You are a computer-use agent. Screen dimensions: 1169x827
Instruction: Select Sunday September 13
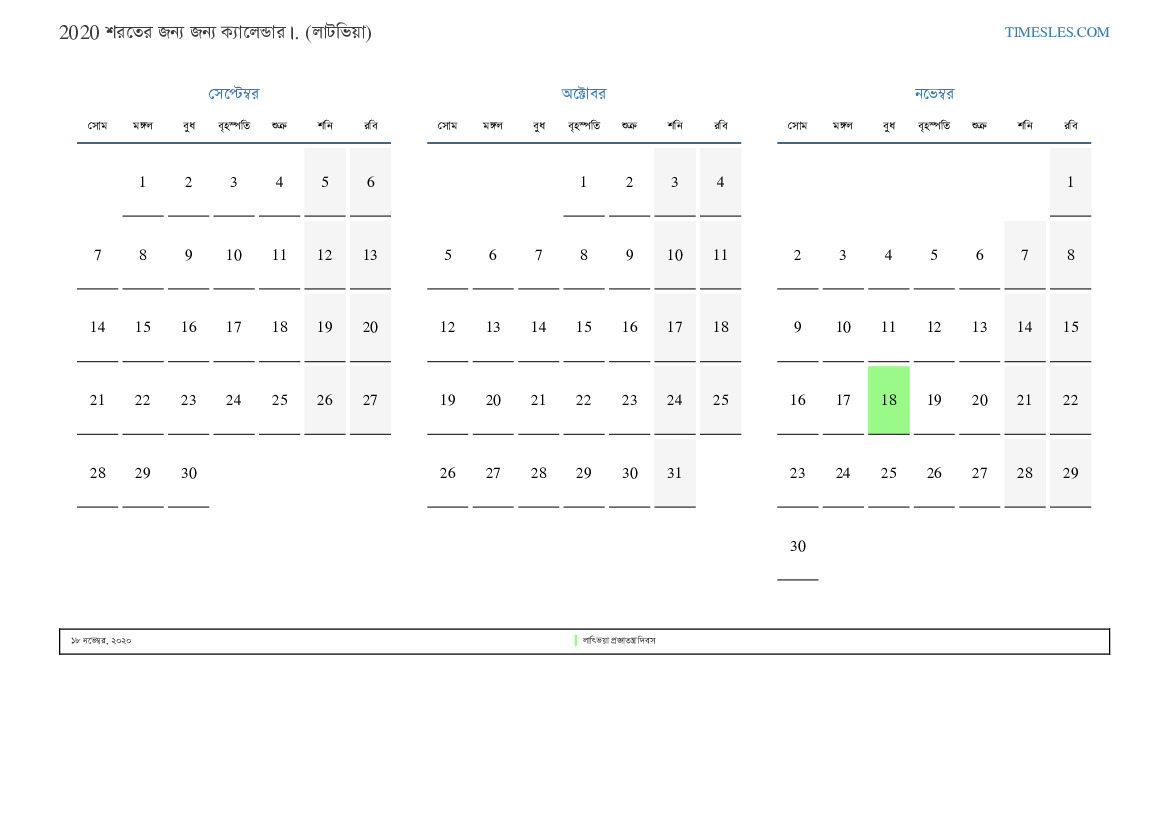point(370,255)
